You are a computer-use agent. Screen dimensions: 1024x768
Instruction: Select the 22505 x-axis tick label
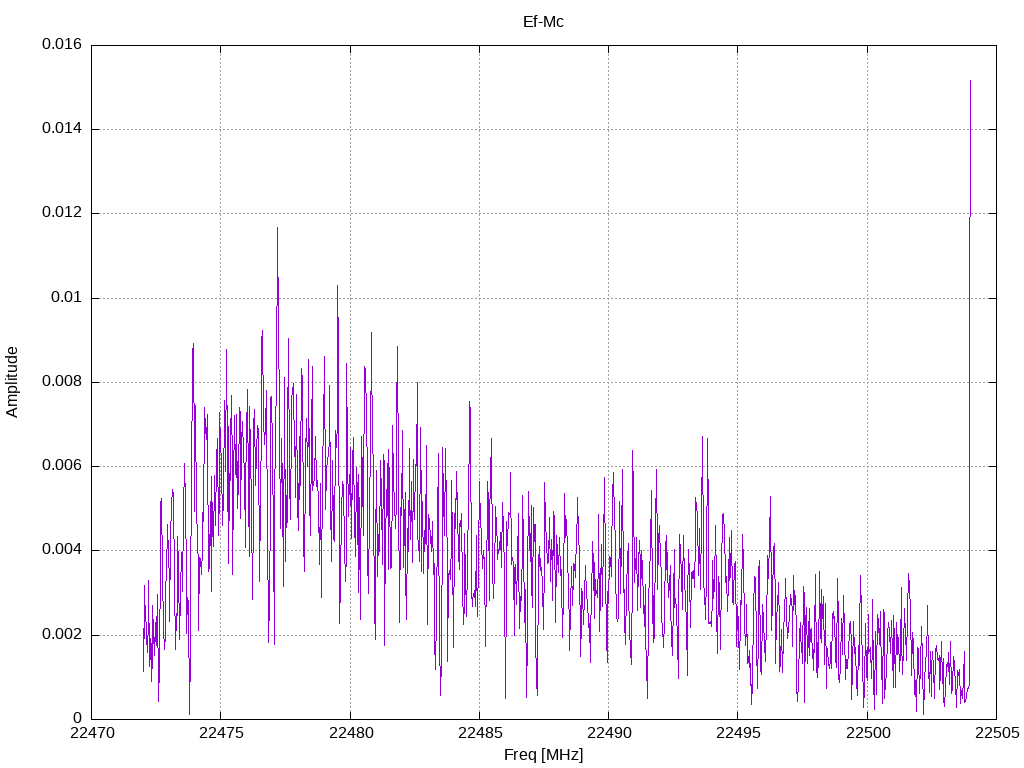tap(996, 733)
